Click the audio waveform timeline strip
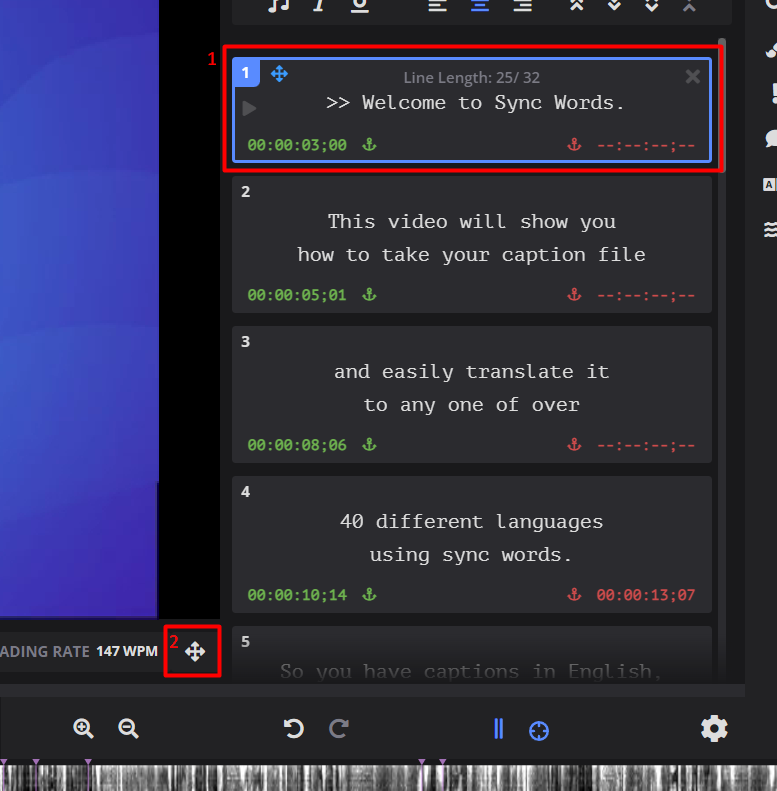This screenshot has width=777, height=791. 388,777
